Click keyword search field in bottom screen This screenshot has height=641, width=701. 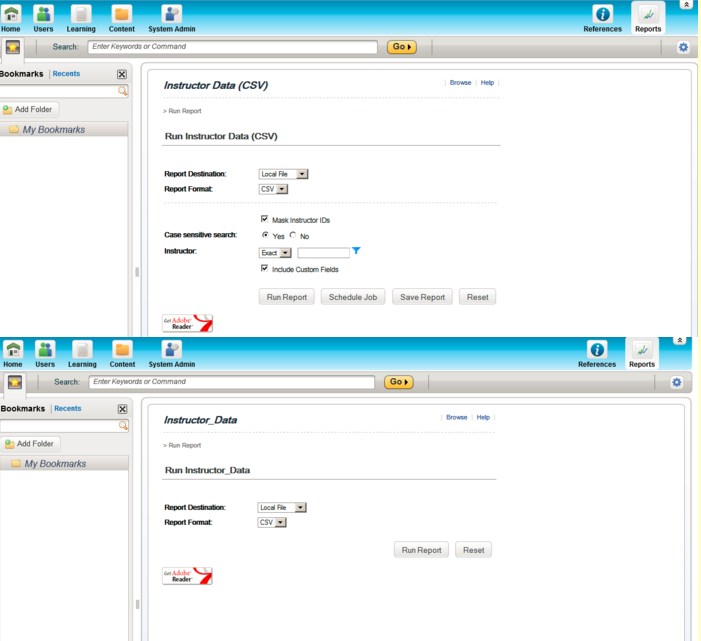232,382
